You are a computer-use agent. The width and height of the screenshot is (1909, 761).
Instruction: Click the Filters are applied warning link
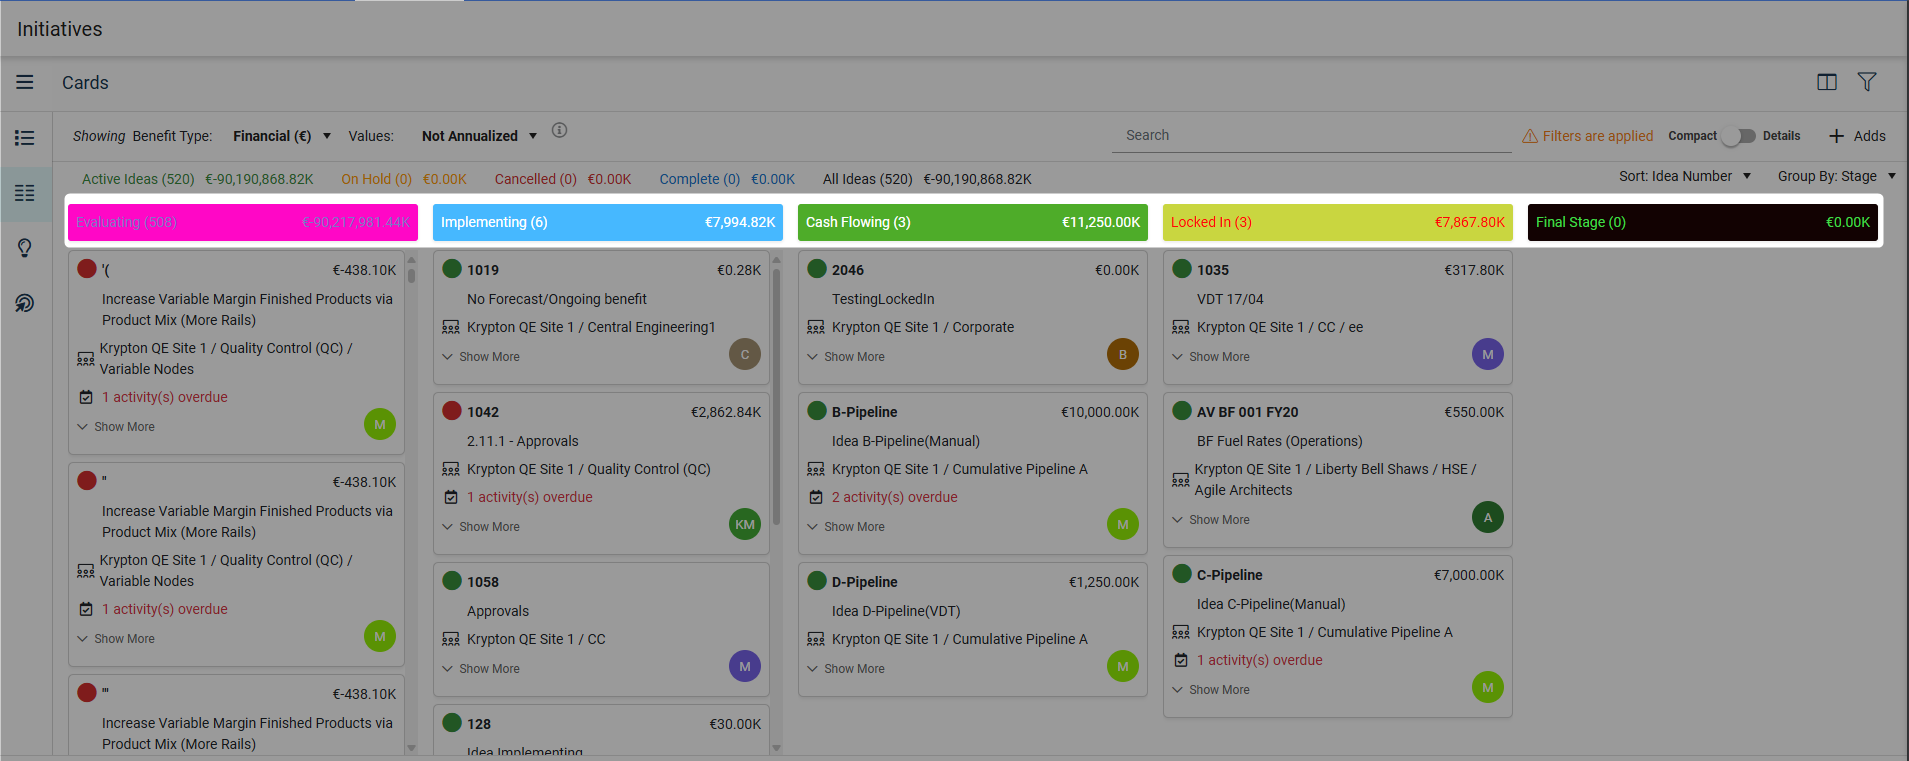tap(1587, 136)
